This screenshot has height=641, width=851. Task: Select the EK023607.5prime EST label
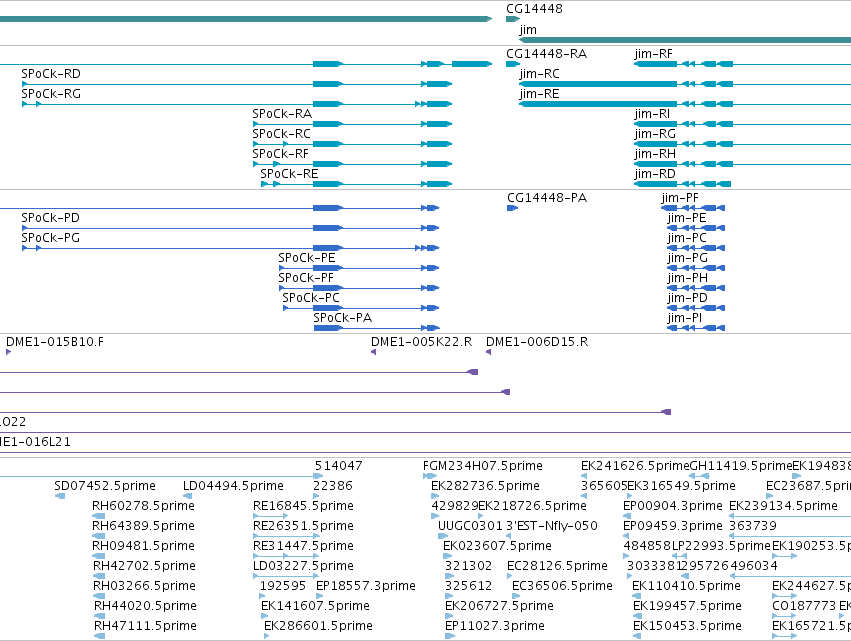click(x=497, y=546)
